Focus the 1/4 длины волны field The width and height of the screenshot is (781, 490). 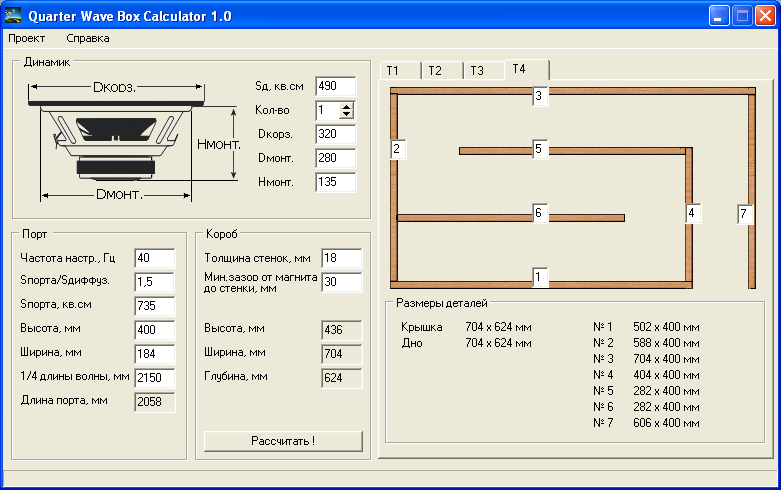tap(154, 377)
